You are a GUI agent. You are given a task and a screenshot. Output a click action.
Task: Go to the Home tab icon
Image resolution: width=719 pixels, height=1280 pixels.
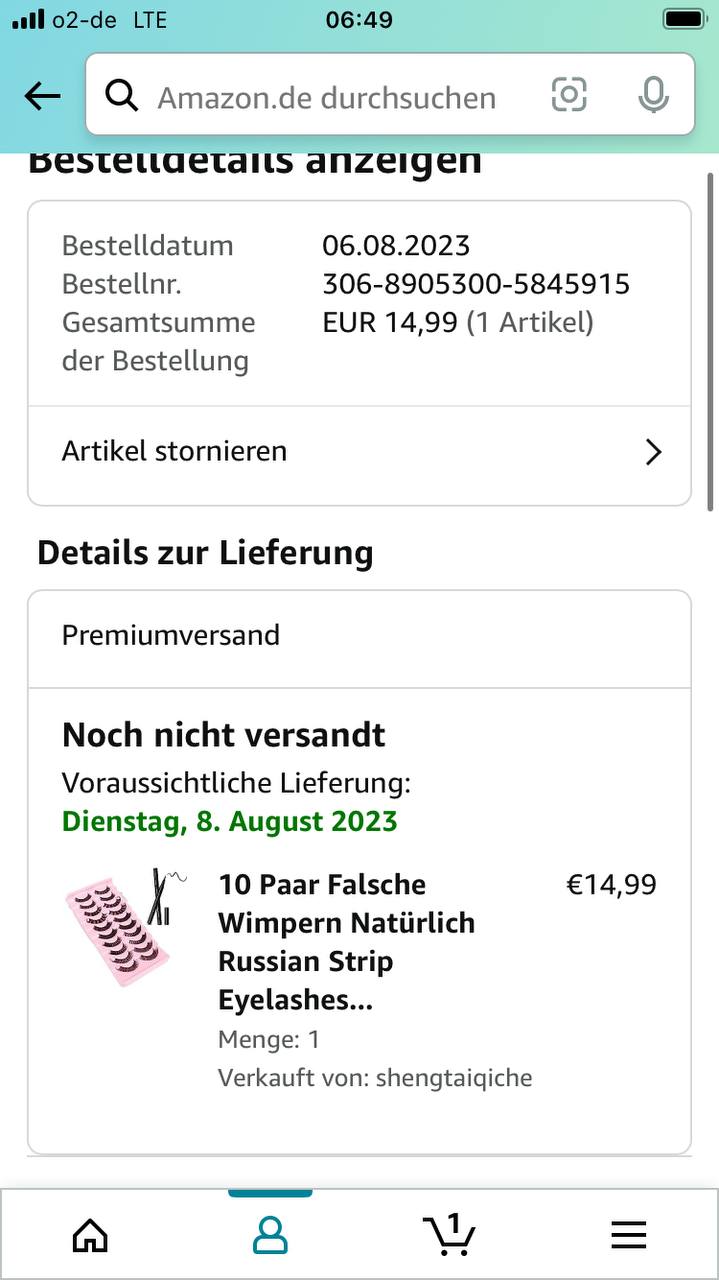90,1235
